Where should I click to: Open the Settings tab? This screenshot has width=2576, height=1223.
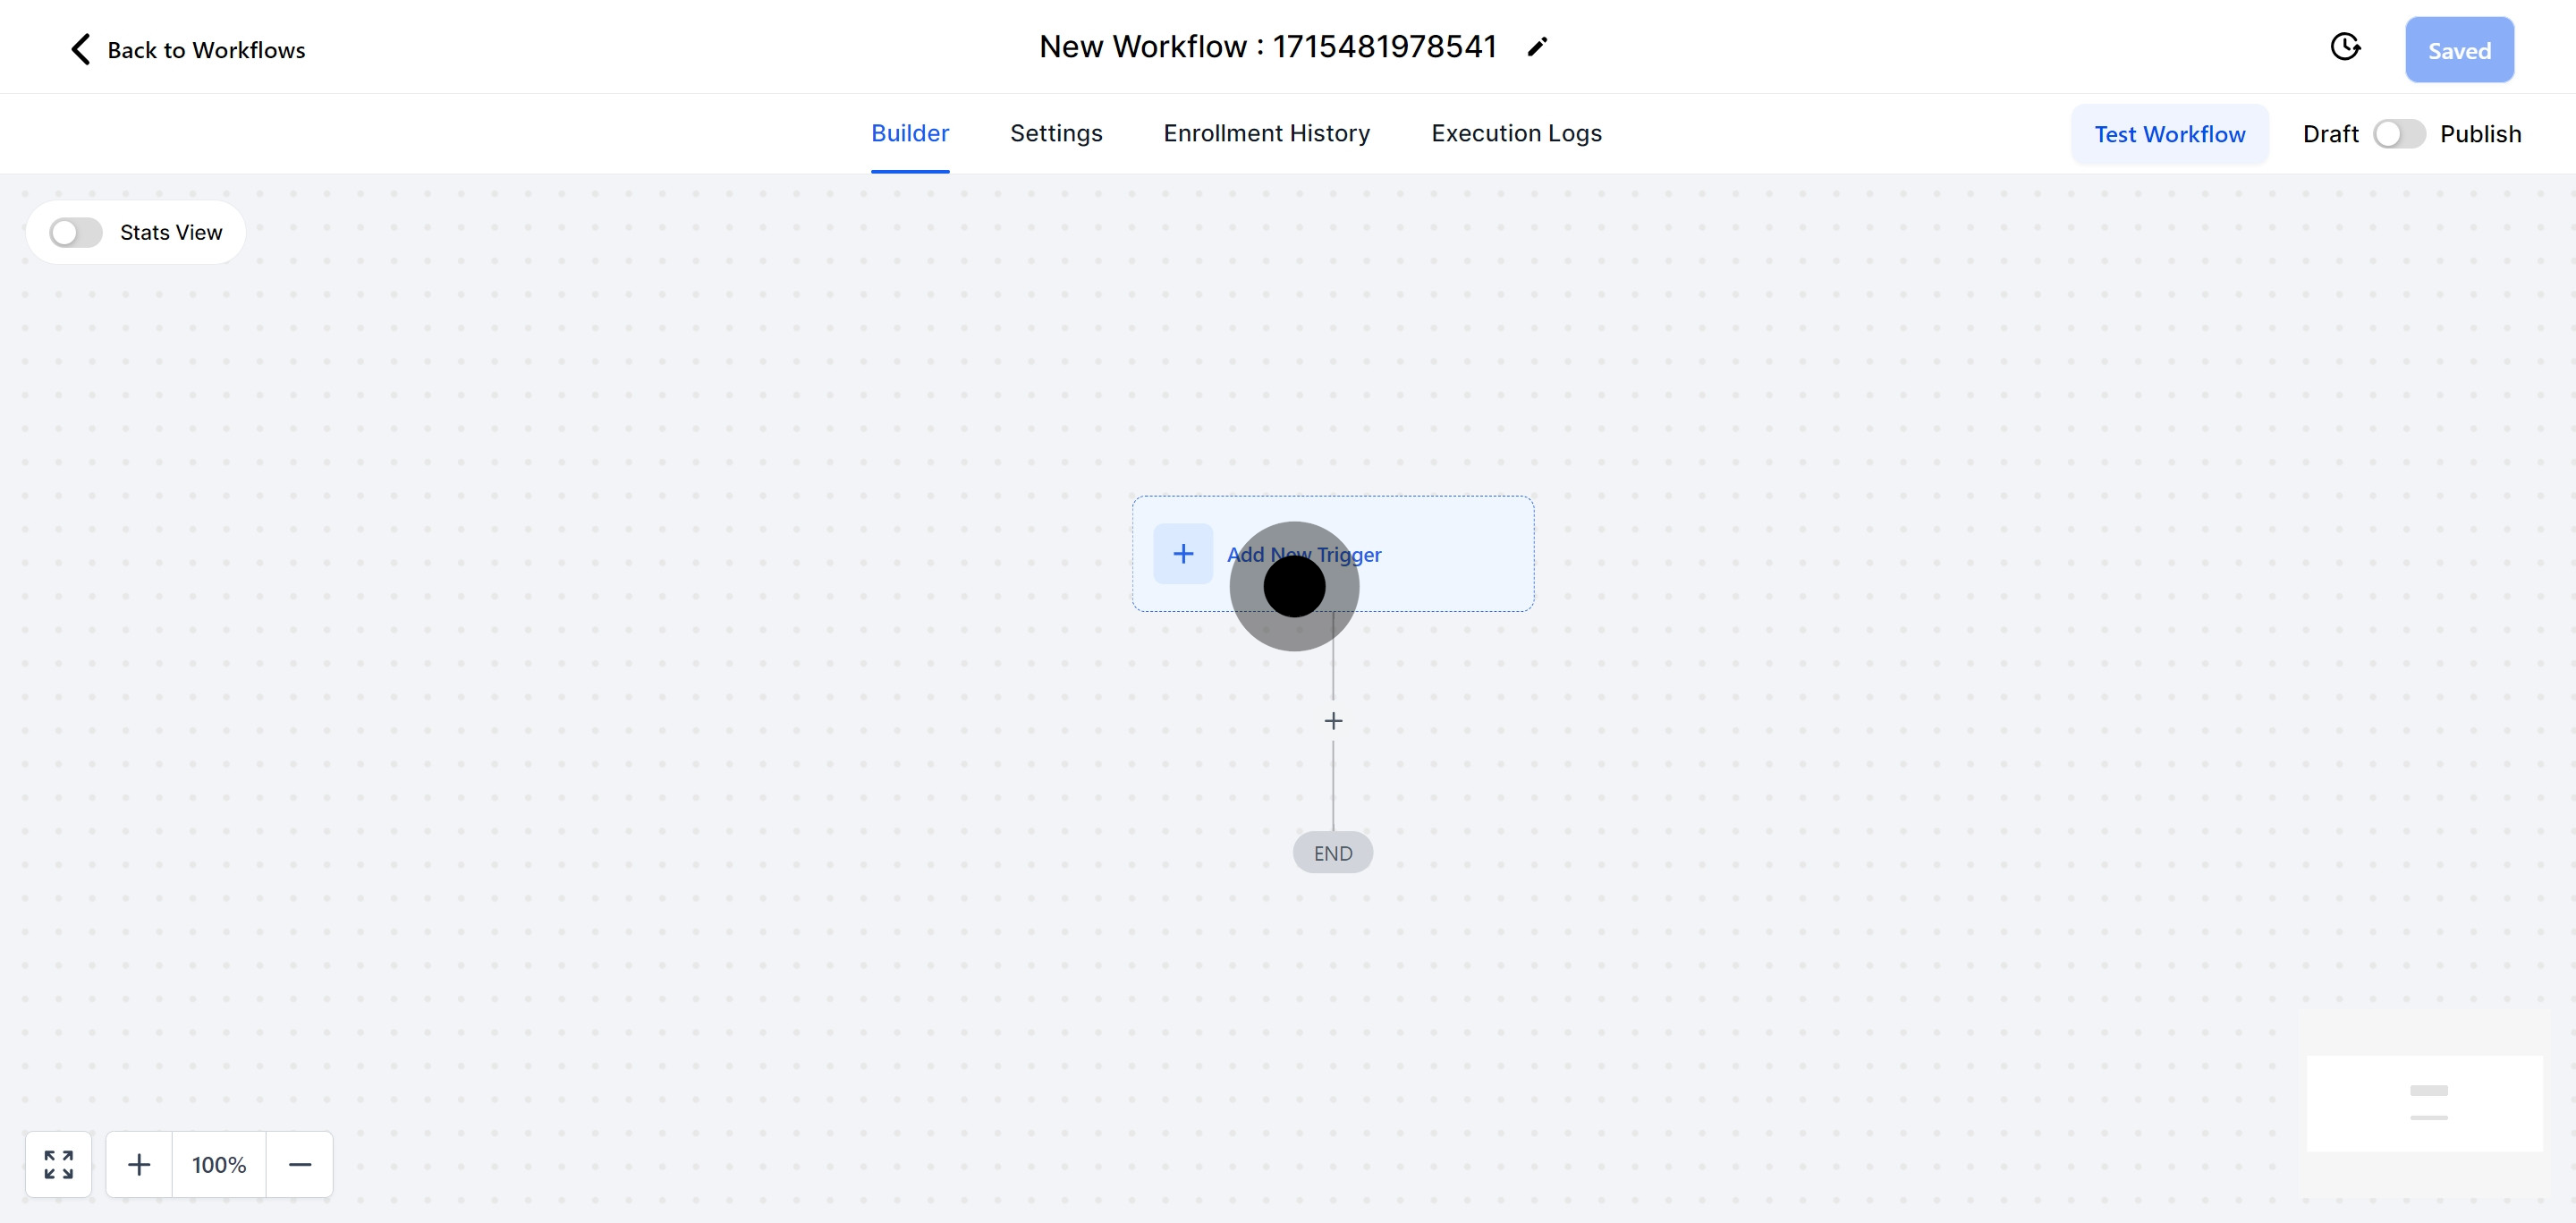1056,133
